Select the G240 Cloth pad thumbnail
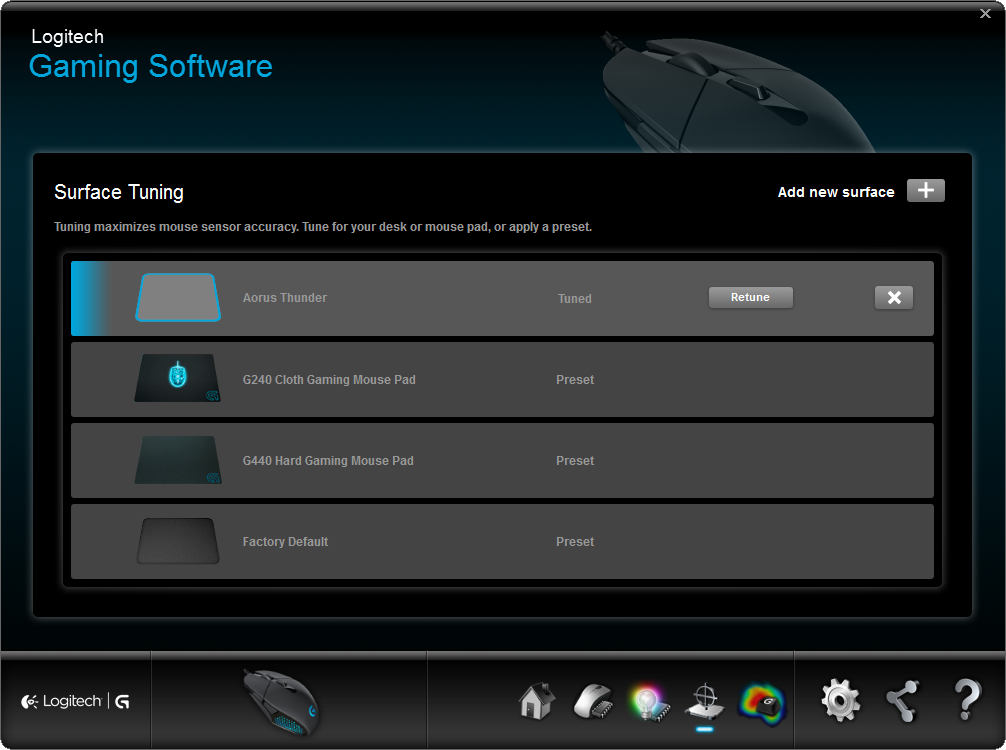 [178, 379]
